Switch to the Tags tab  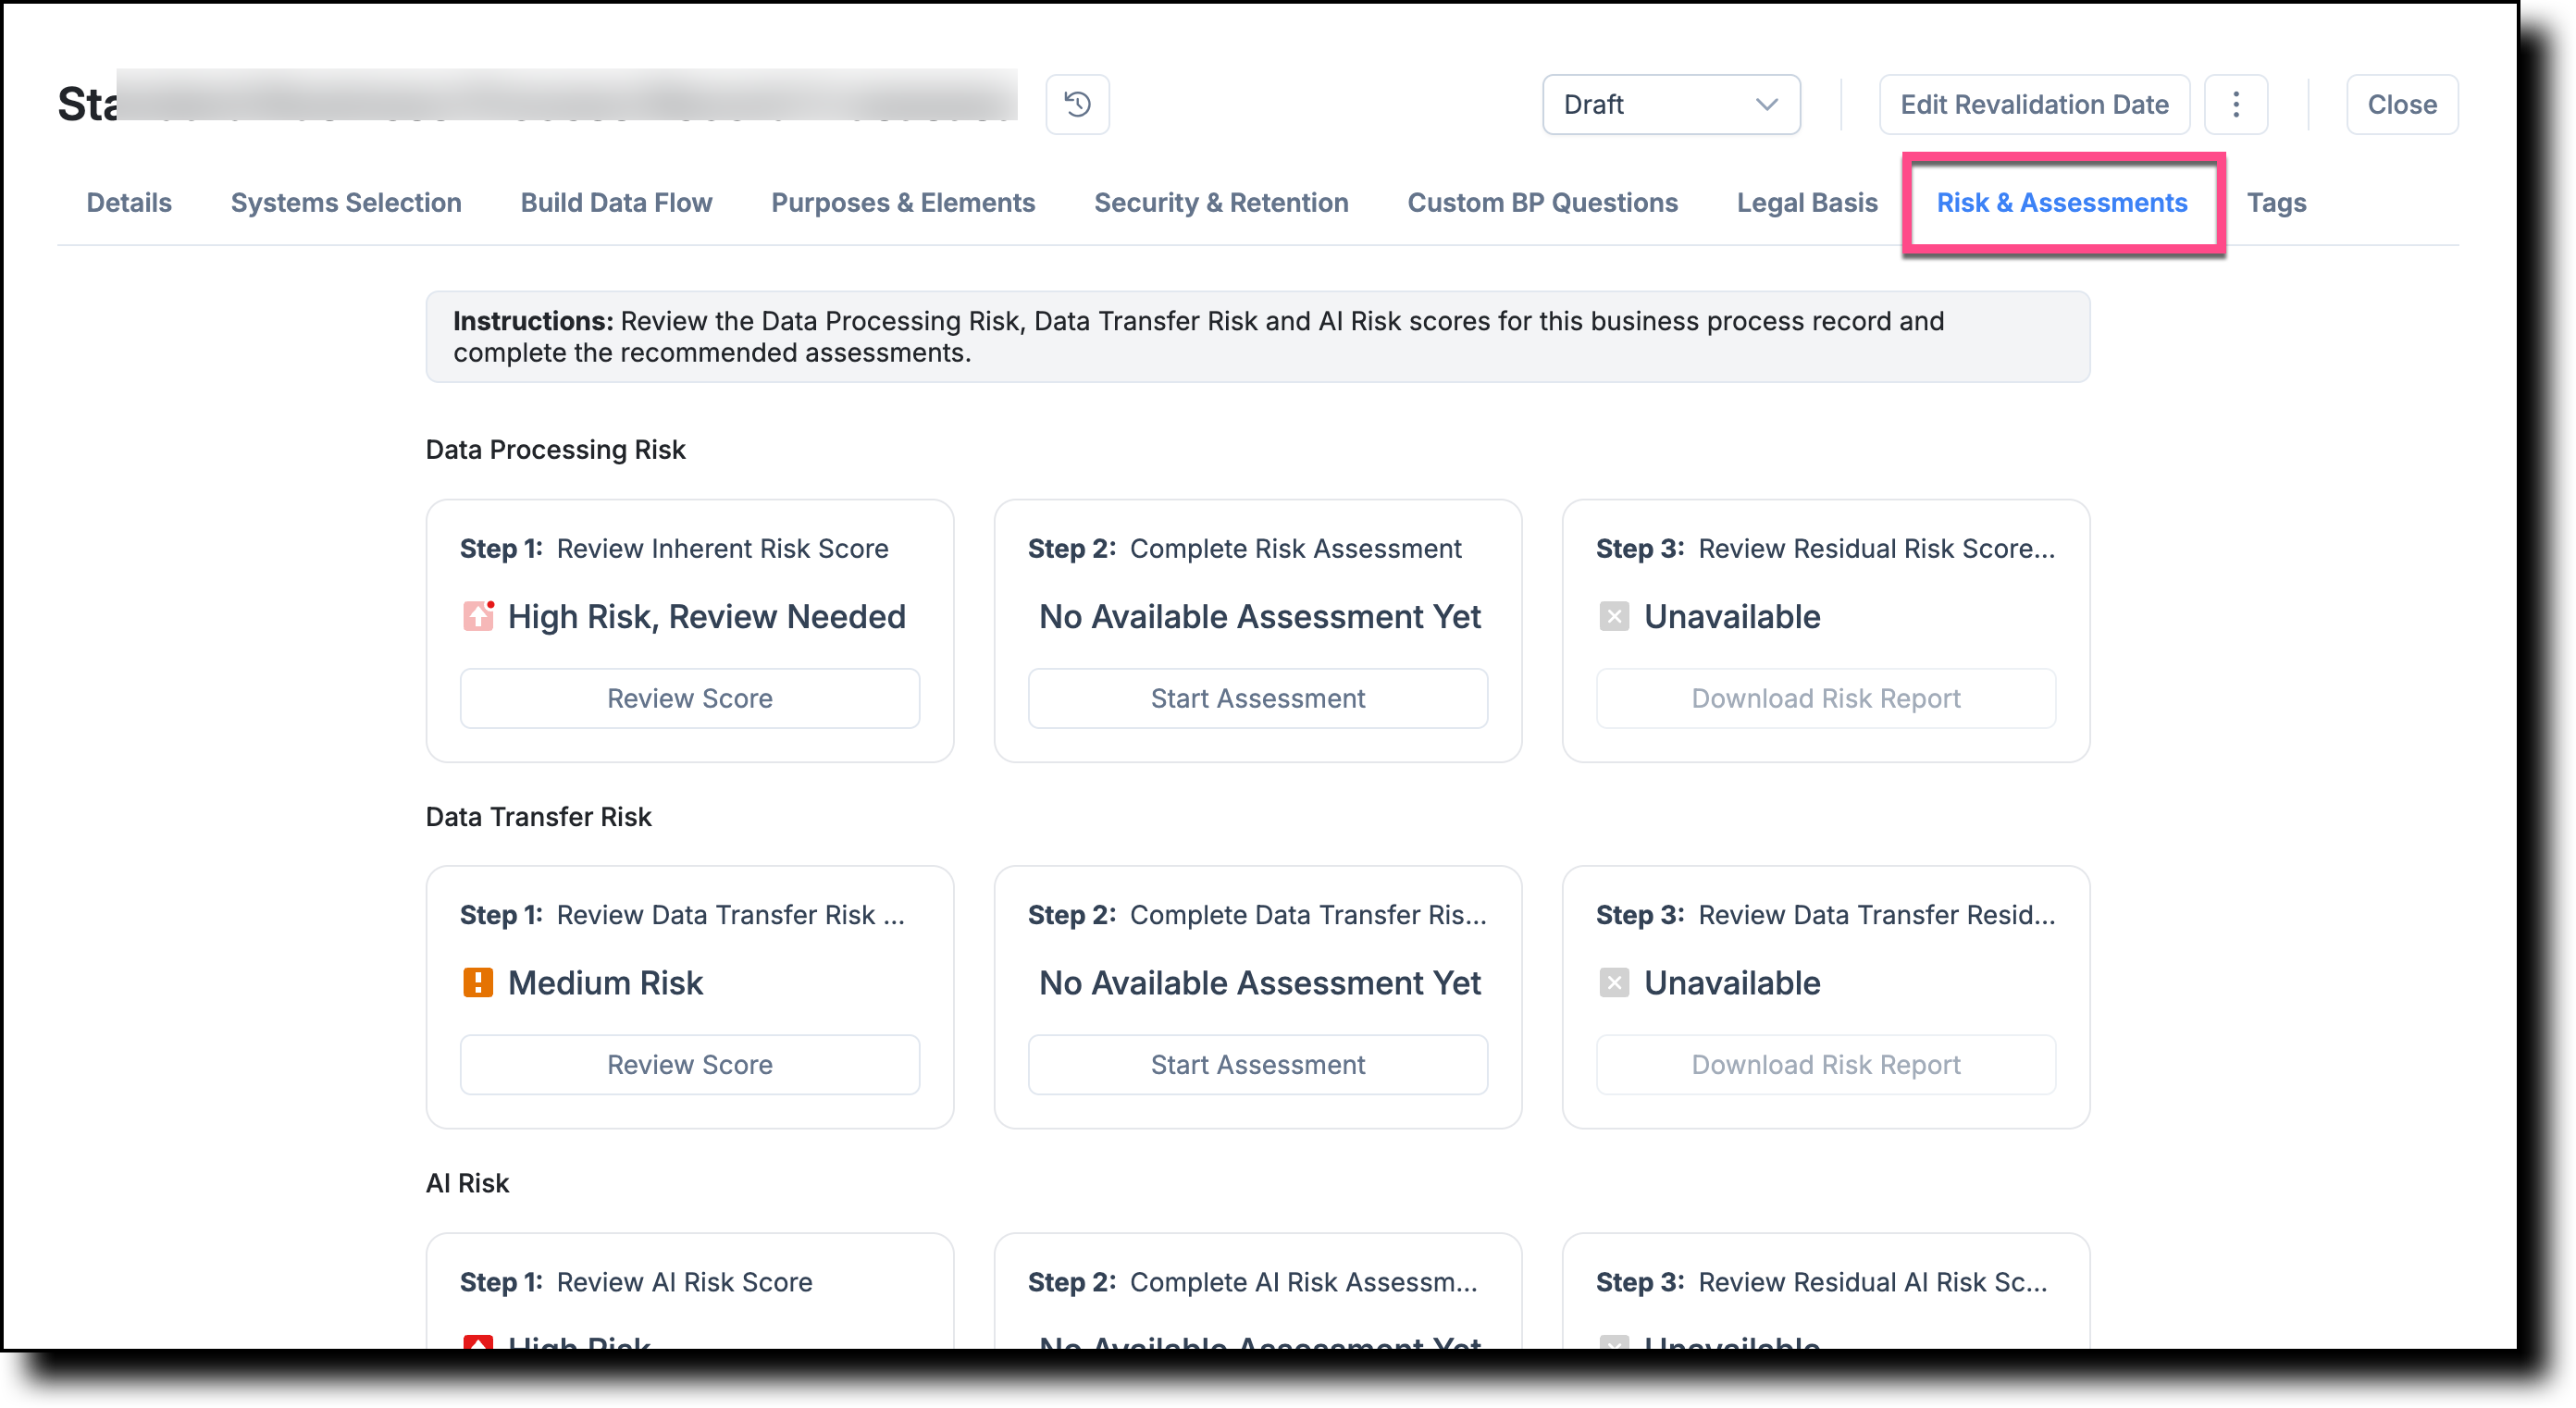point(2276,202)
